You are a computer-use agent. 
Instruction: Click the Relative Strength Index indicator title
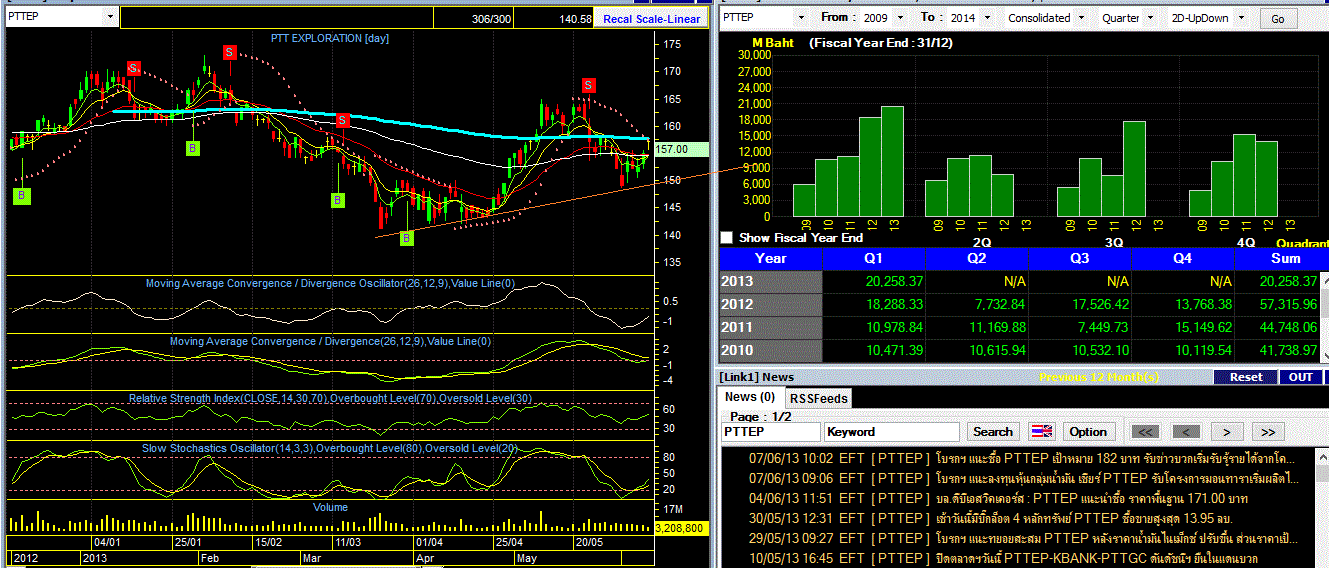coord(330,398)
